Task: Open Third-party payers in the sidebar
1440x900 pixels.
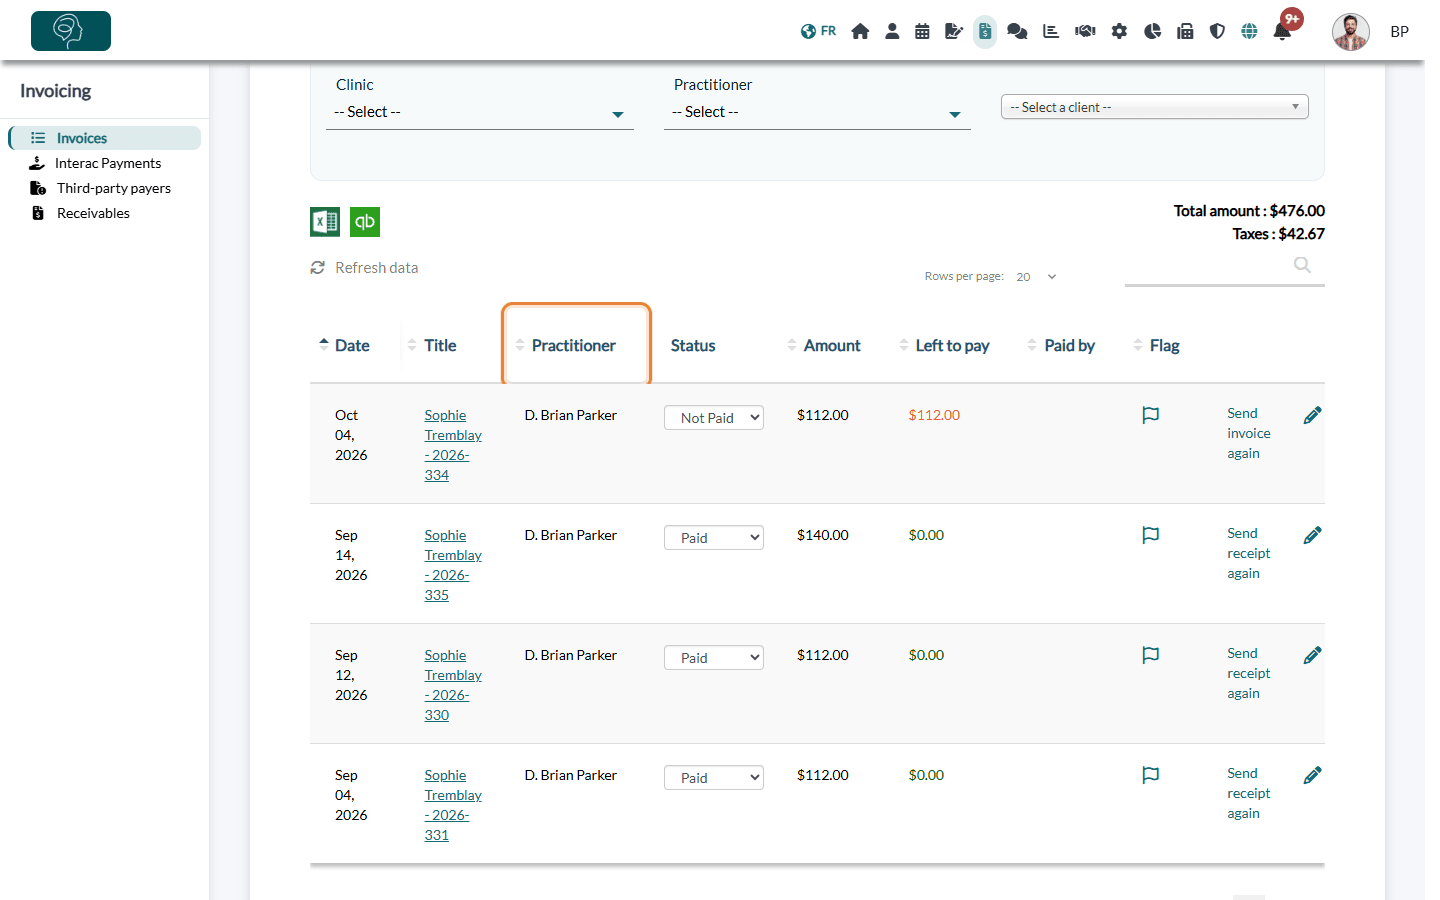Action: click(113, 188)
